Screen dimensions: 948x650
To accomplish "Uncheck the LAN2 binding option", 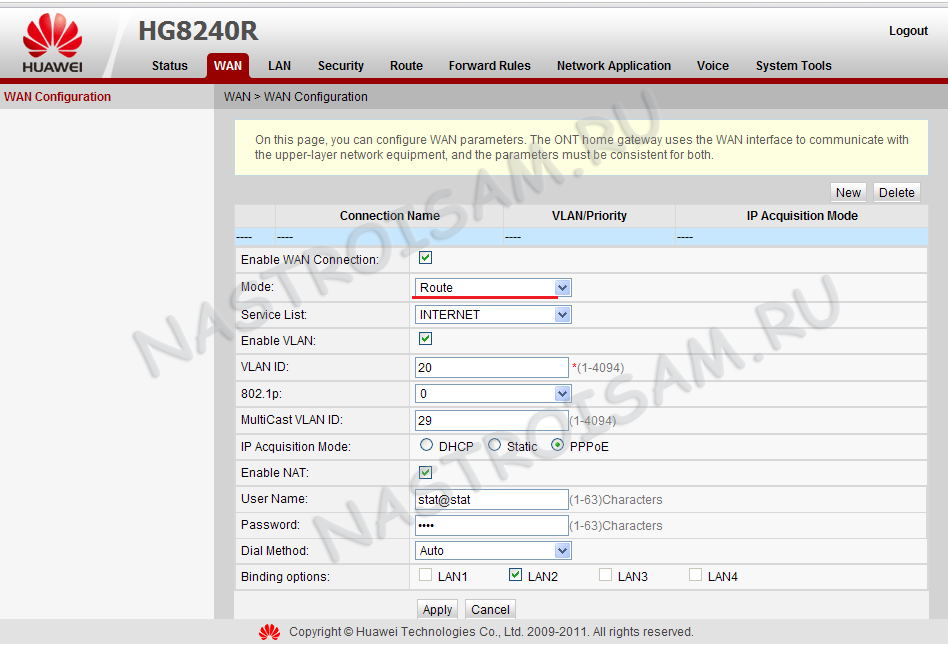I will pos(515,575).
